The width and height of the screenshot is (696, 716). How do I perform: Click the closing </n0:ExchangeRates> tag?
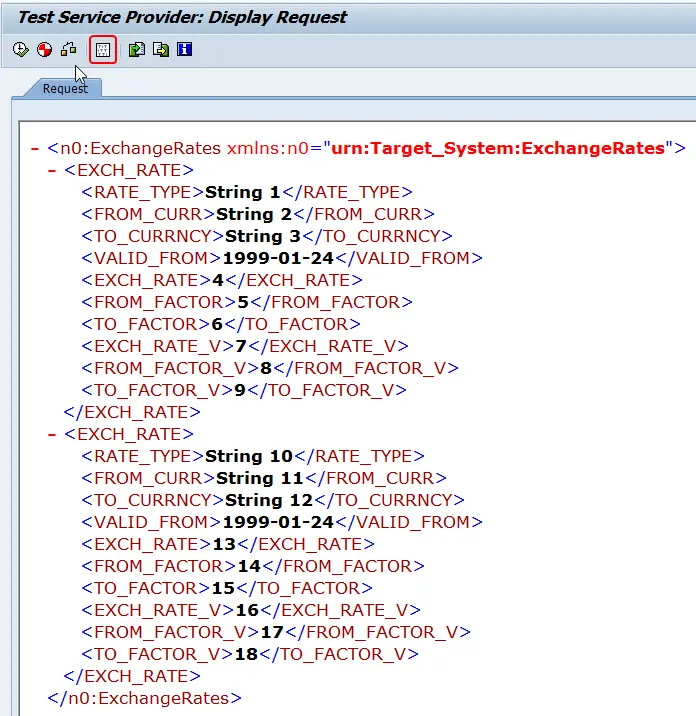coord(144,698)
